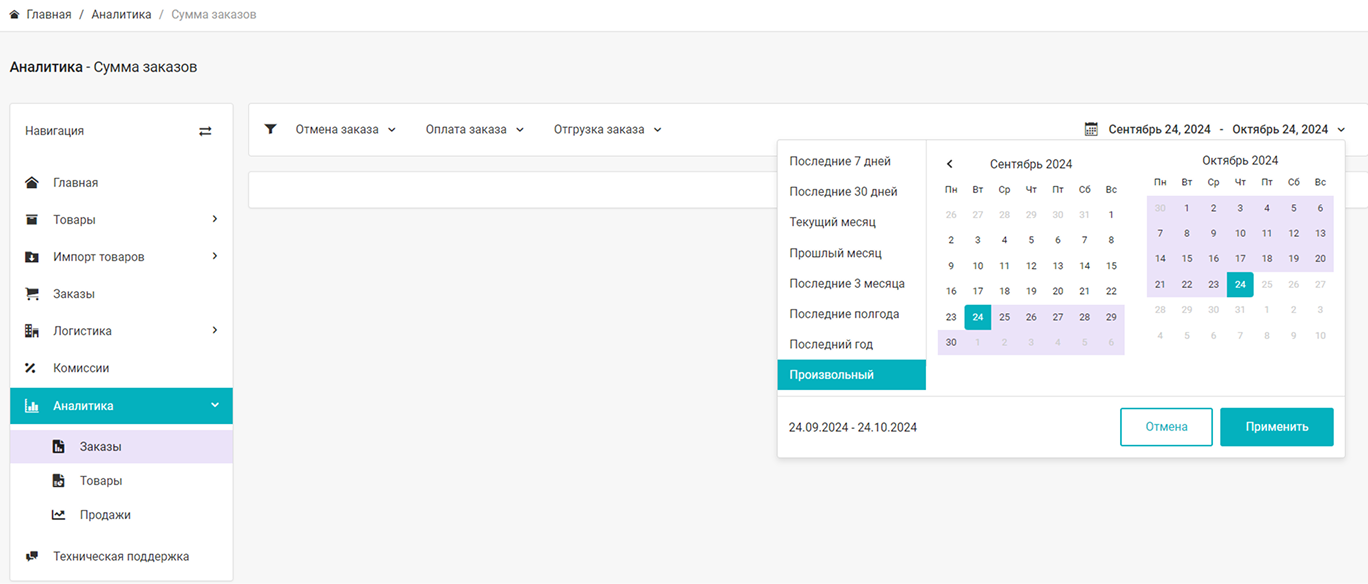Click the Товары submenu report icon

point(59,481)
